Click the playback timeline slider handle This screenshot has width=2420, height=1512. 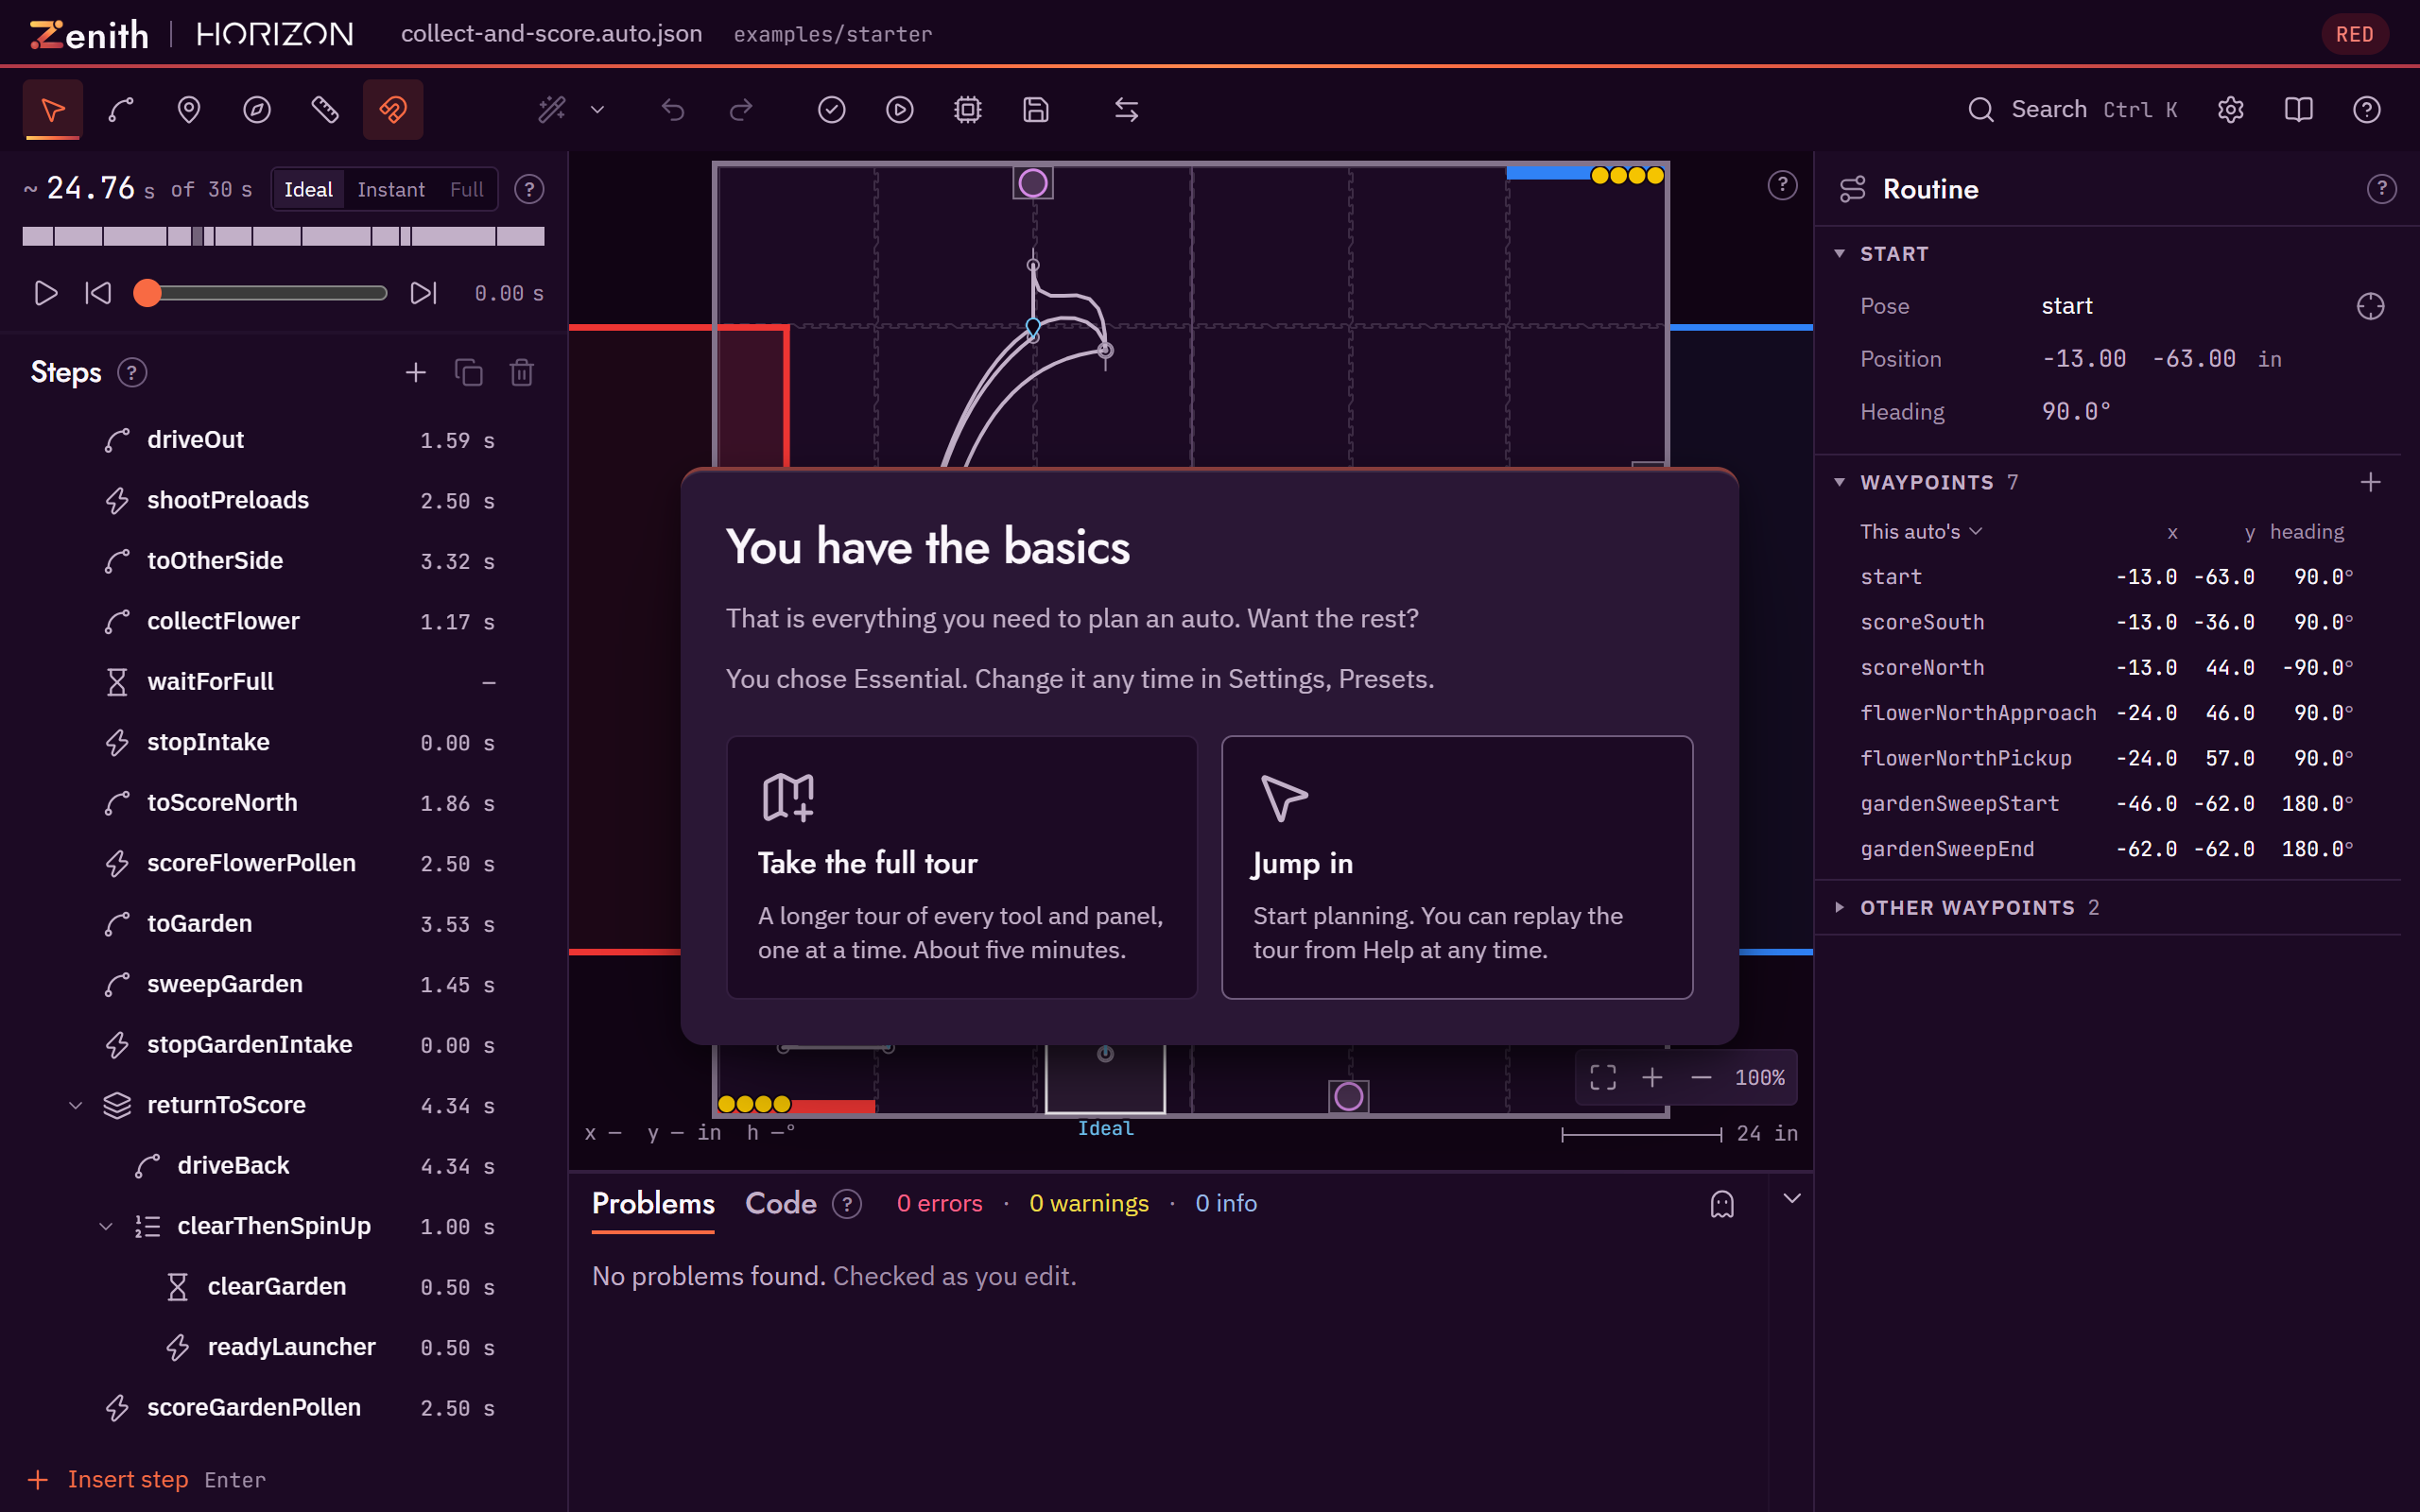(x=147, y=293)
